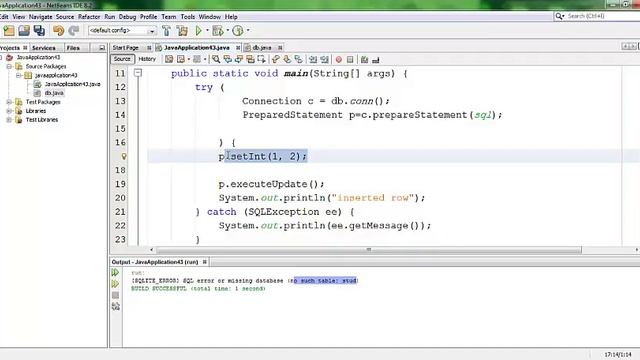Click line 19 p.executeUpdate() code
640x360 pixels.
coord(271,184)
